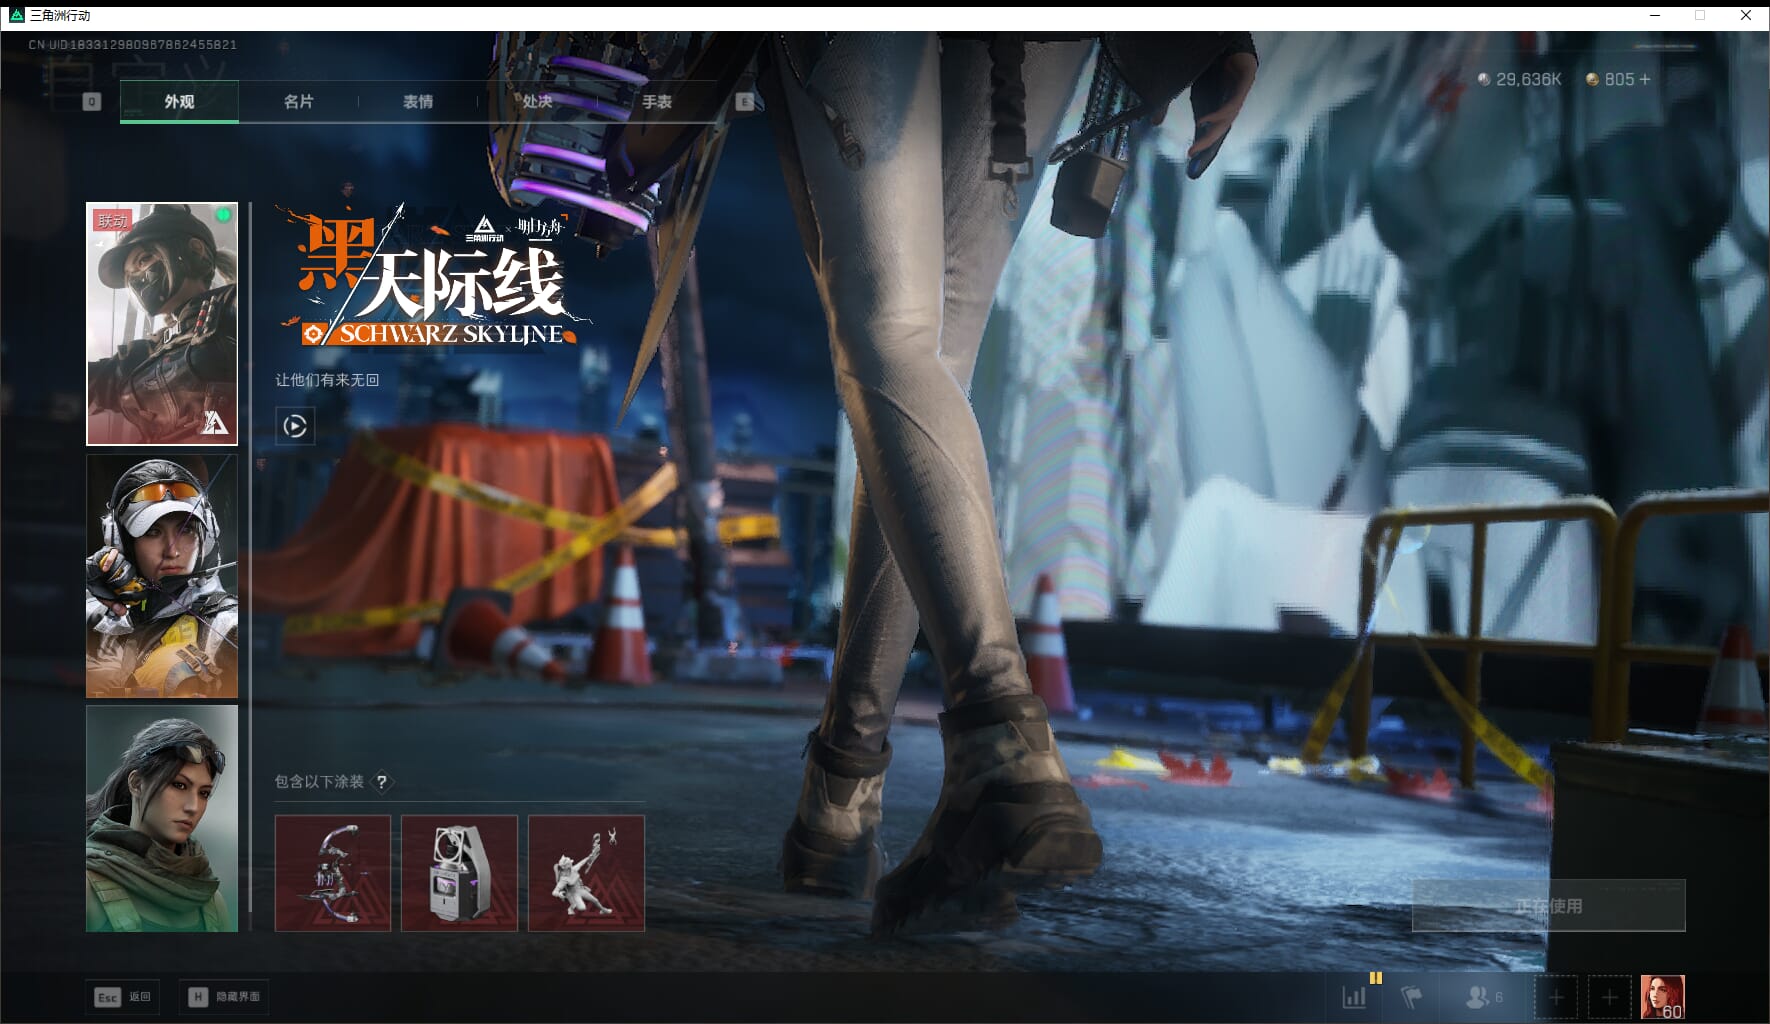Select the masked 联动 operator skin
Screen dimensions: 1770x1024
[x=162, y=324]
